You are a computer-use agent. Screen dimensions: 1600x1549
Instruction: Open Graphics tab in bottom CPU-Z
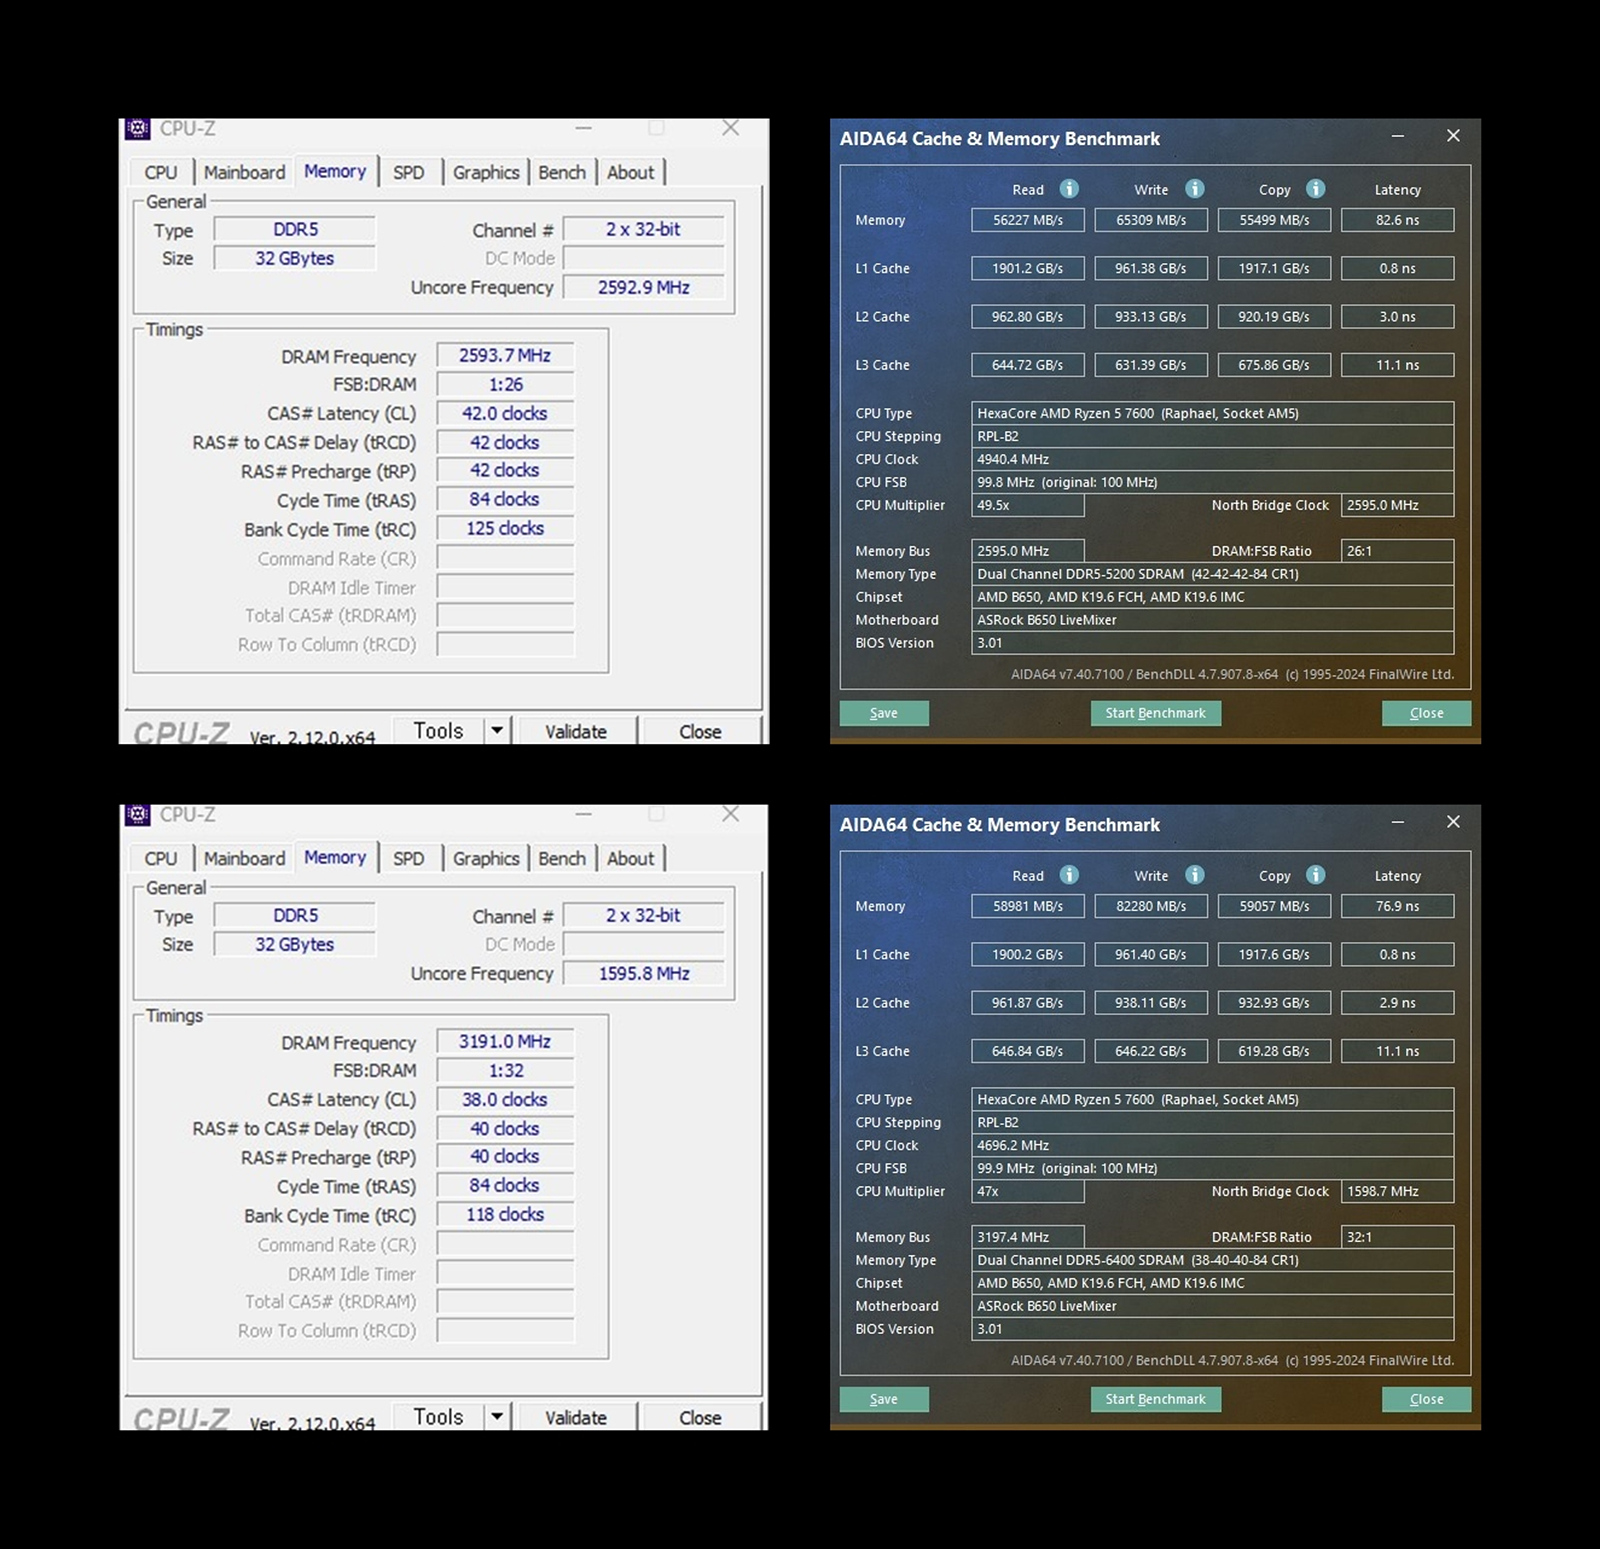tap(486, 858)
